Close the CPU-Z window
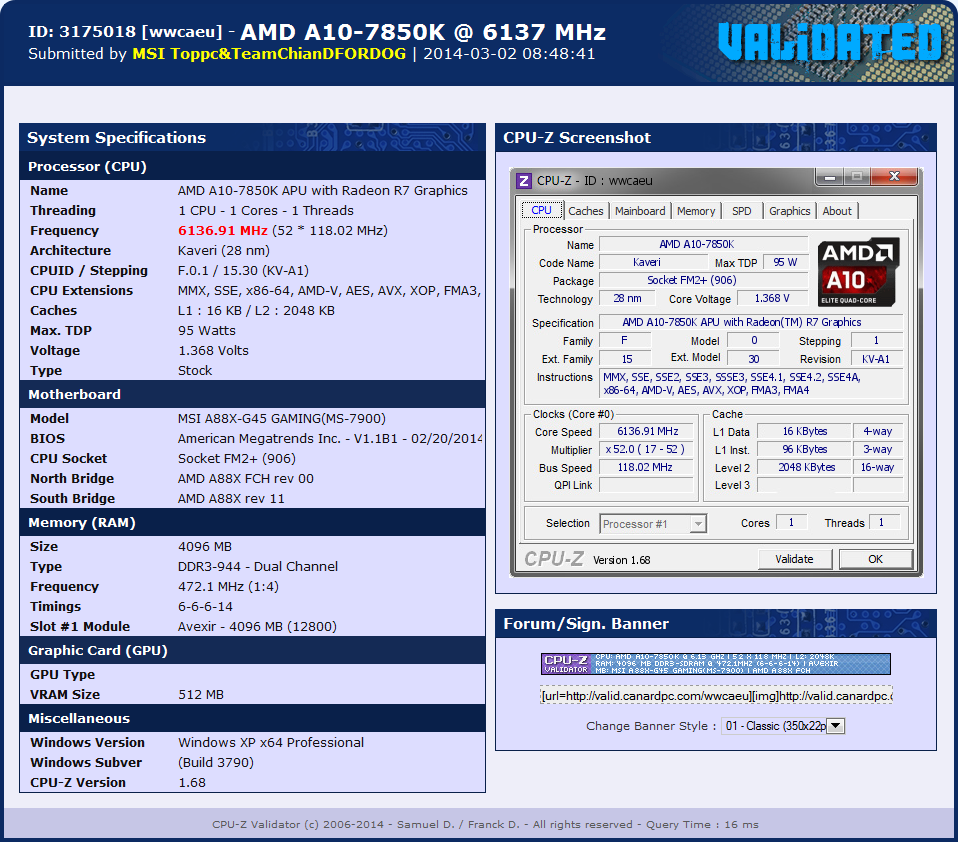This screenshot has width=958, height=842. (x=894, y=177)
